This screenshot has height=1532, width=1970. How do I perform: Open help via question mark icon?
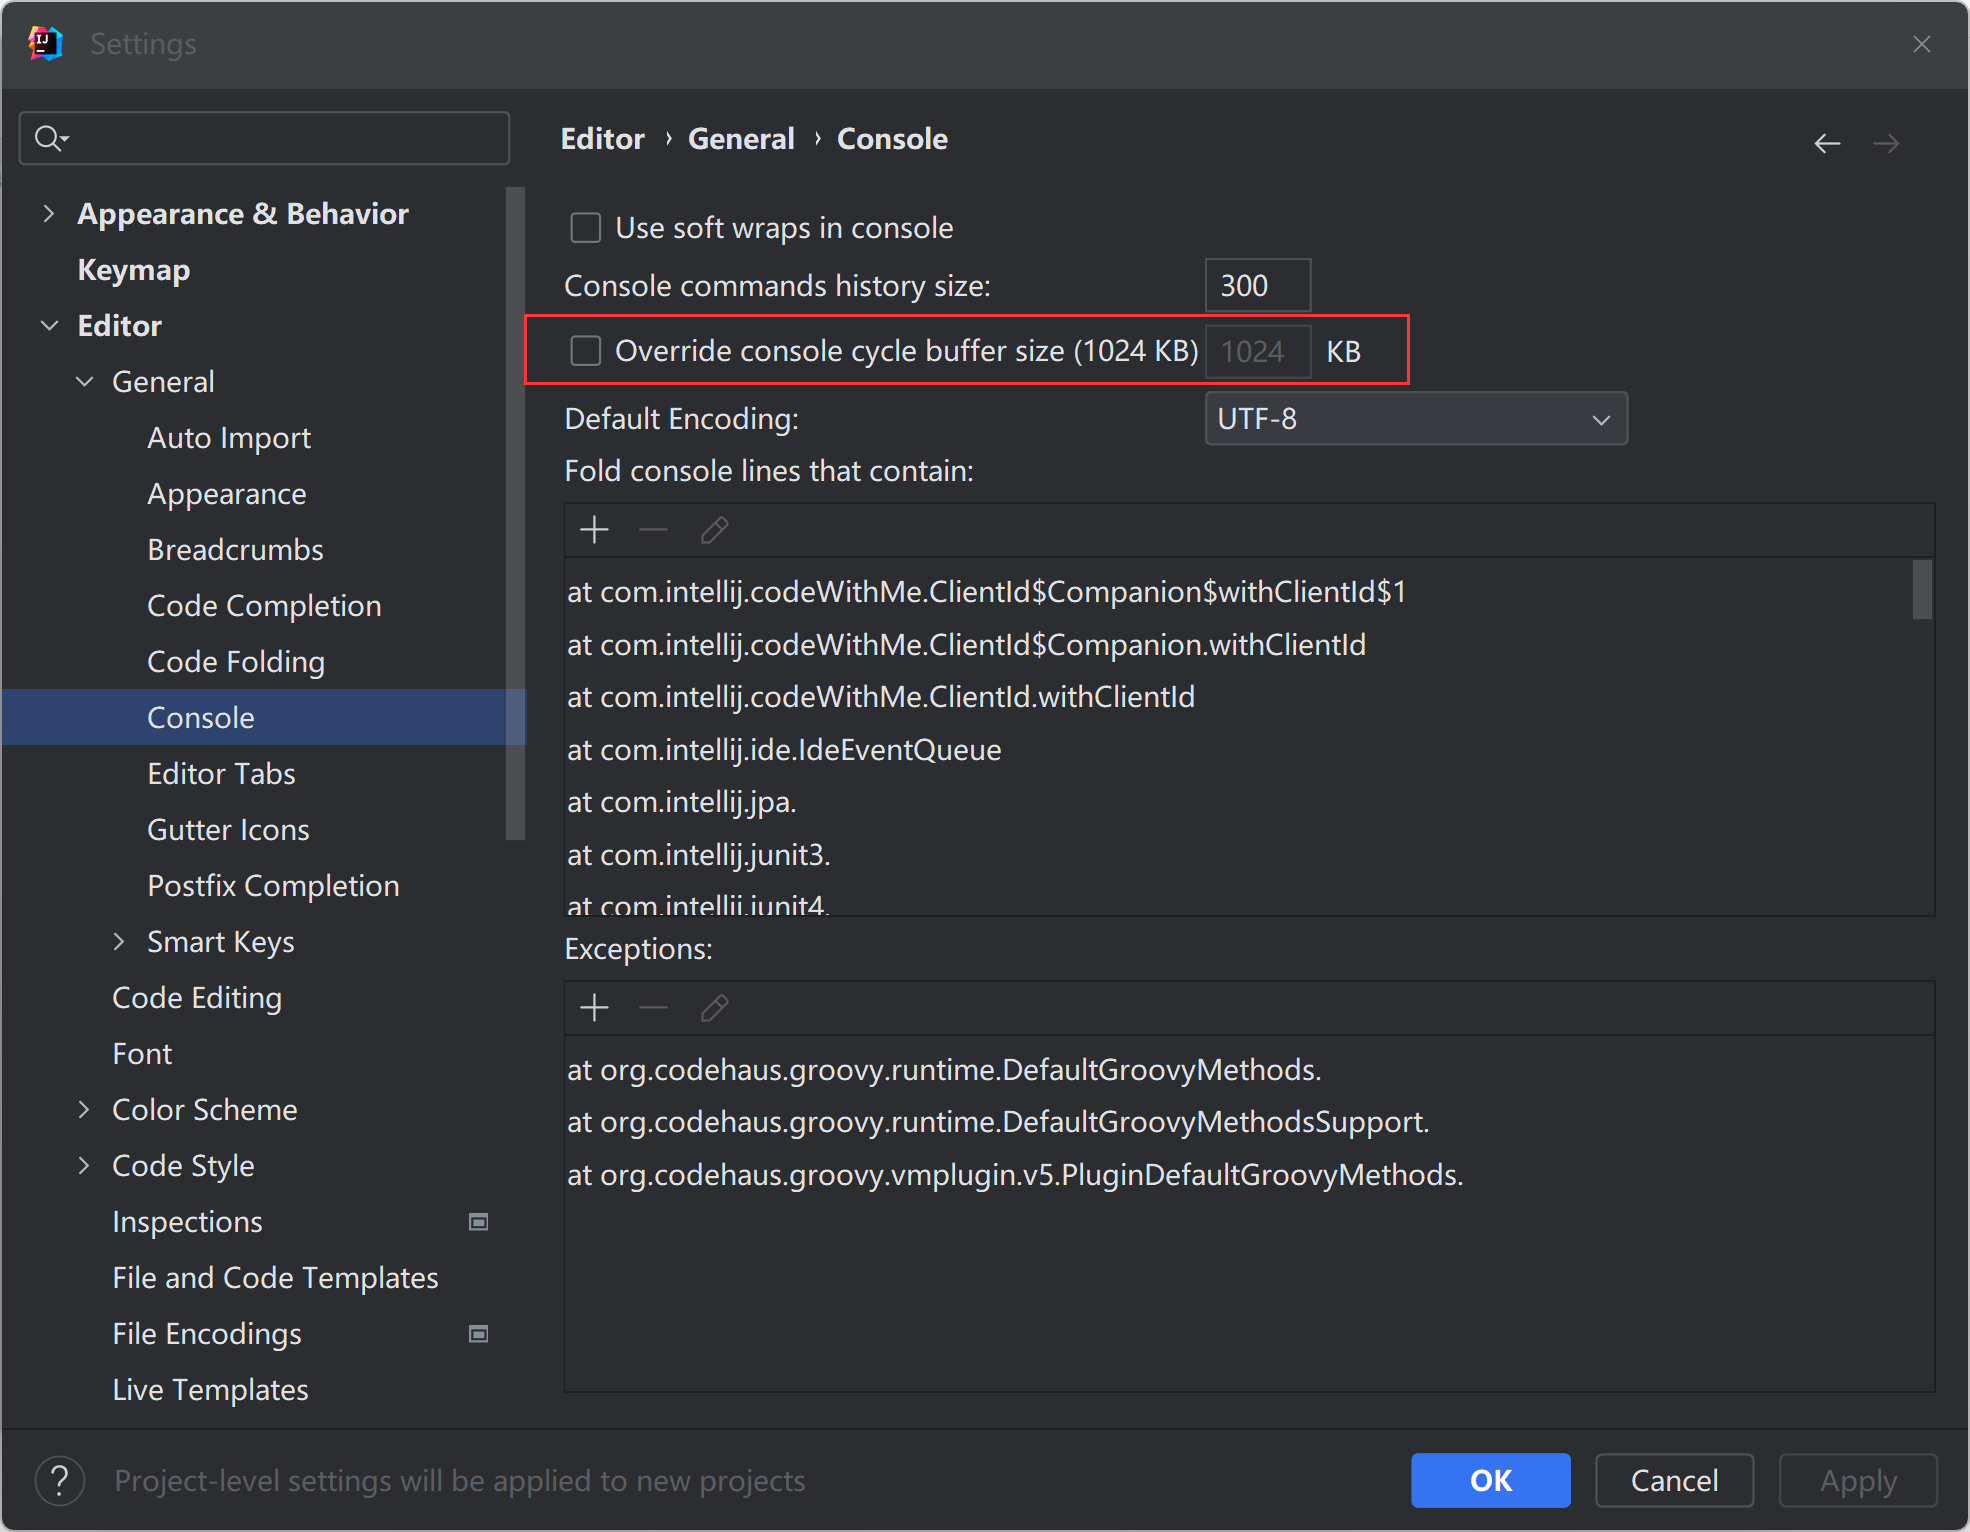point(59,1480)
